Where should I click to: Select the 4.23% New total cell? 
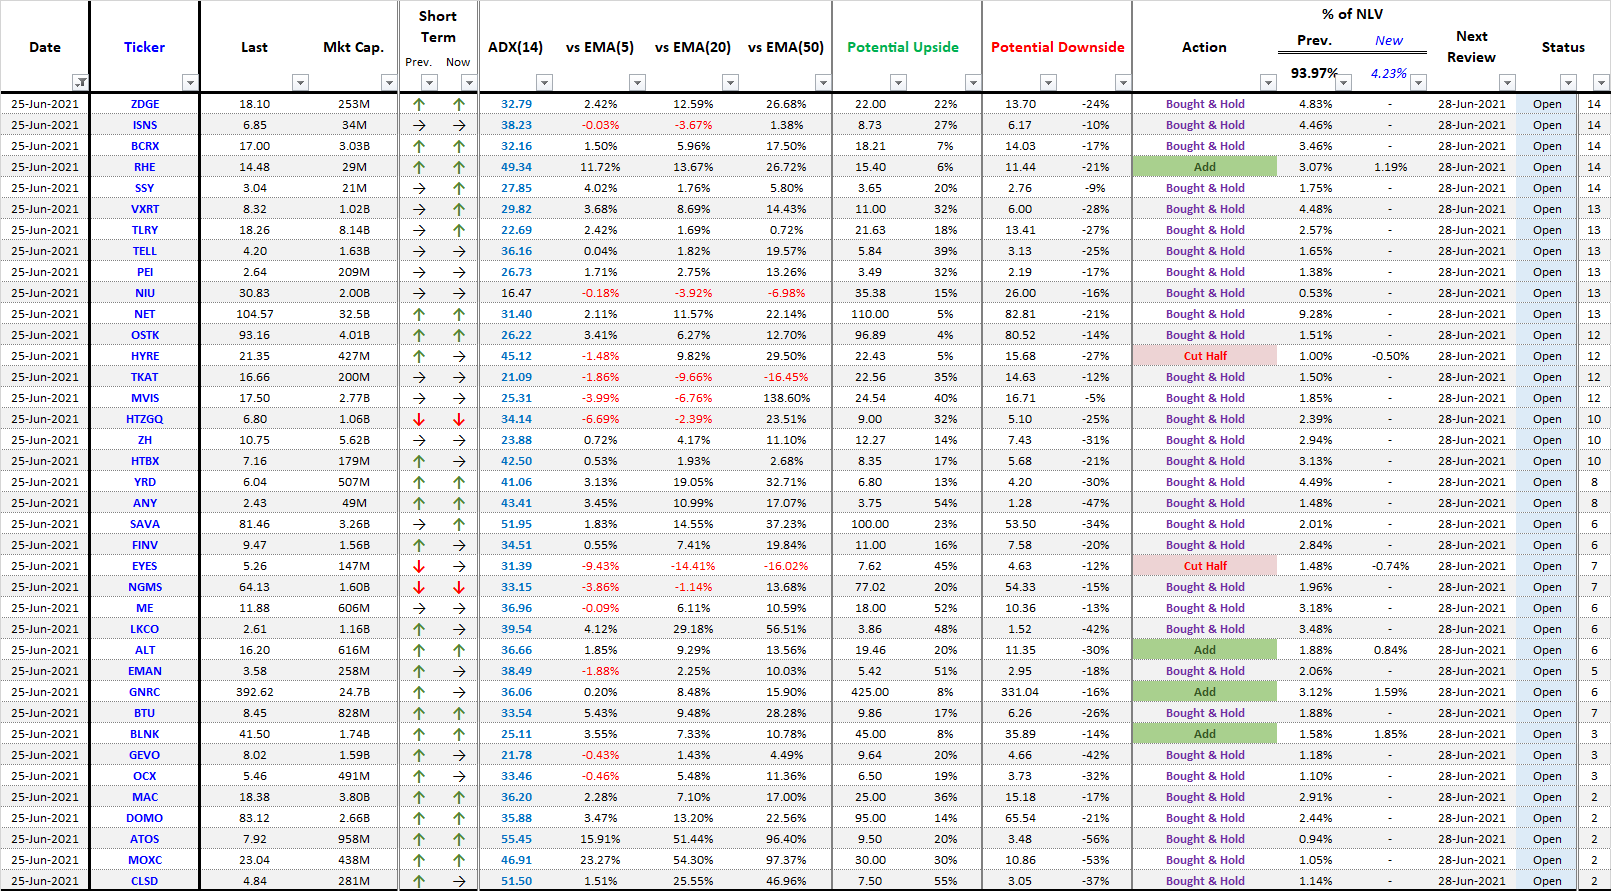coord(1388,73)
